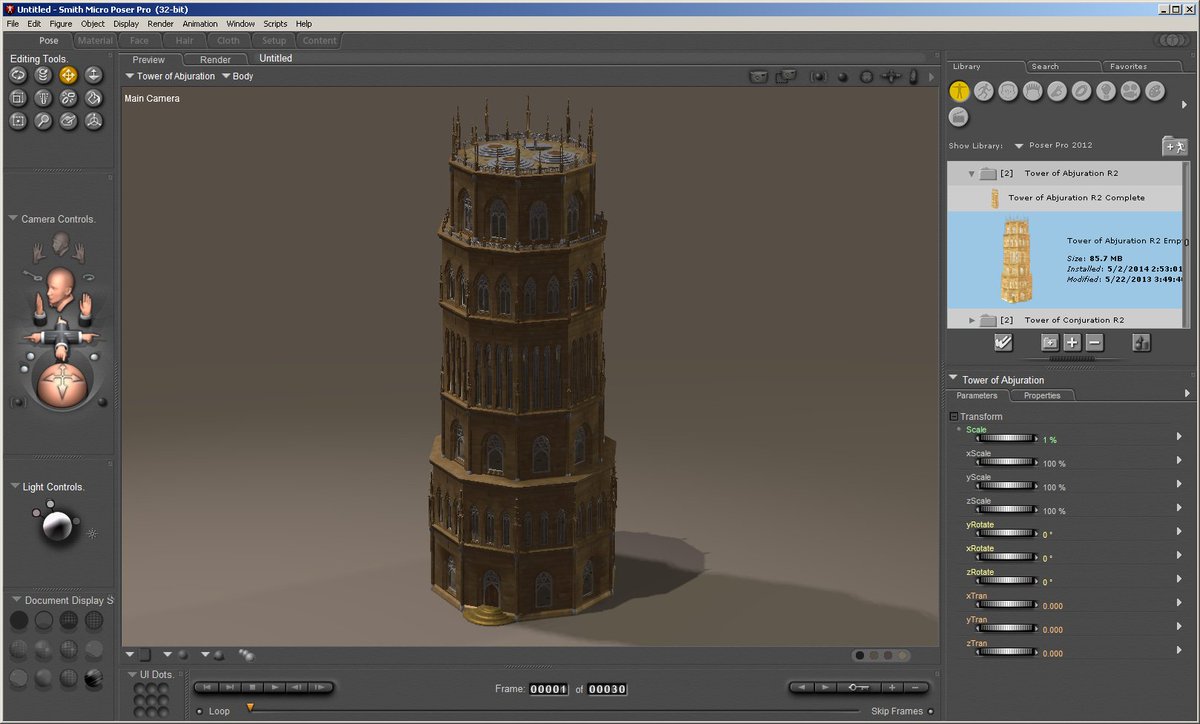Image resolution: width=1200 pixels, height=724 pixels.
Task: Collapse the Tower of Abjuration R2 folder
Action: click(971, 174)
